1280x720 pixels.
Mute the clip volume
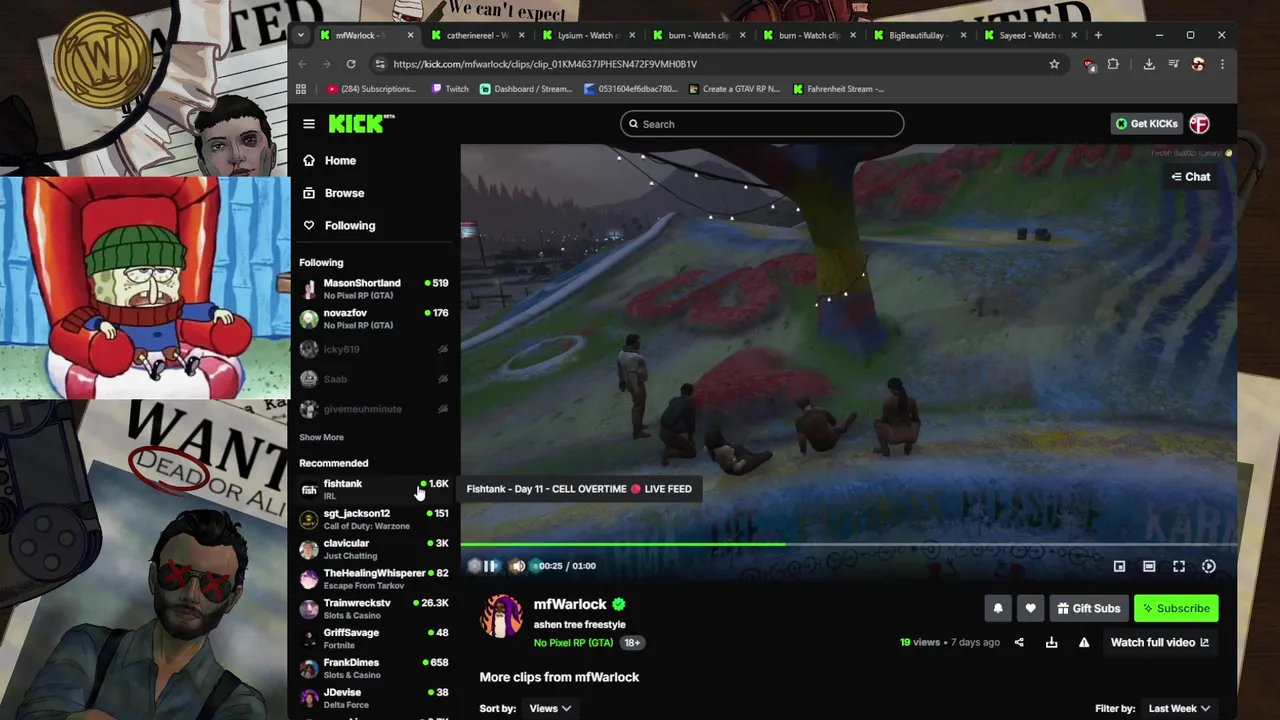coord(518,566)
